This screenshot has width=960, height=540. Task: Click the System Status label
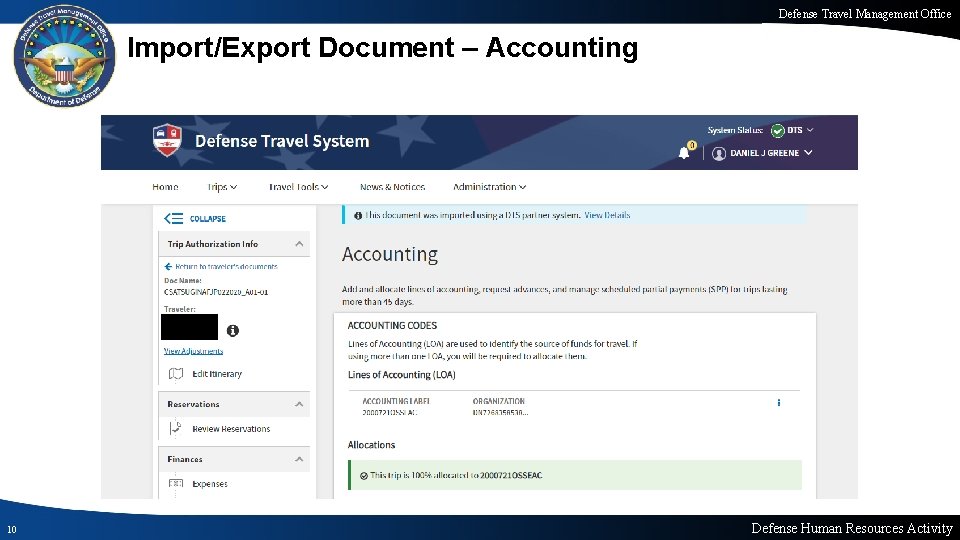pyautogui.click(x=735, y=130)
